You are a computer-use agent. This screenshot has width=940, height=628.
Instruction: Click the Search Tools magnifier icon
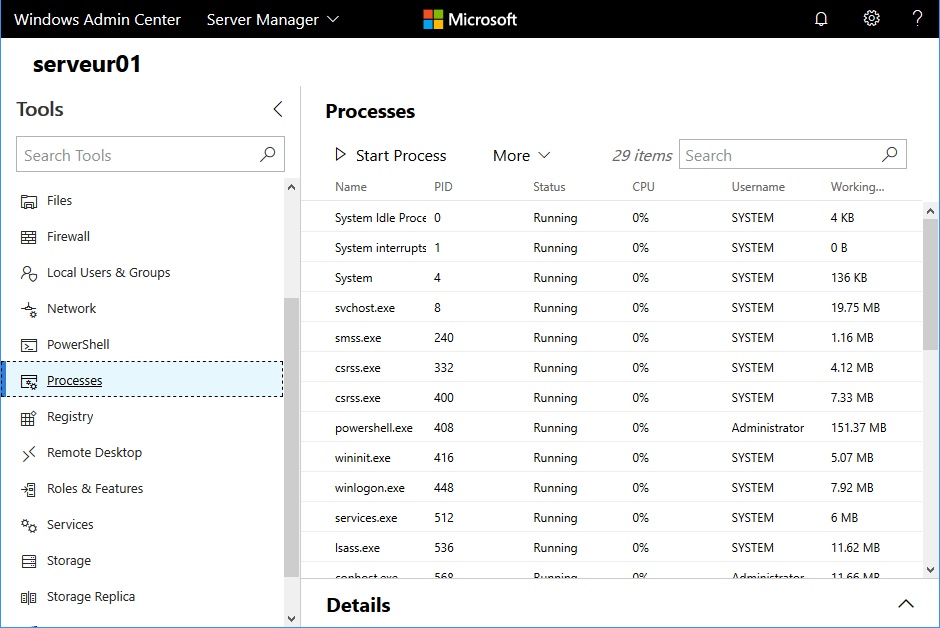267,155
